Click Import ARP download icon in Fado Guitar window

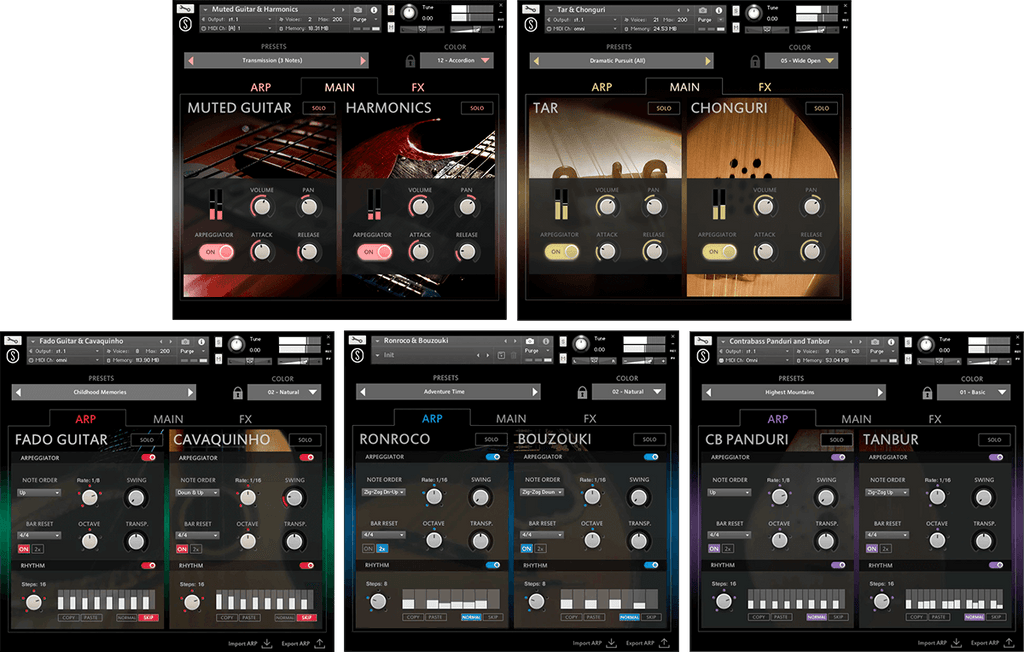(267, 643)
